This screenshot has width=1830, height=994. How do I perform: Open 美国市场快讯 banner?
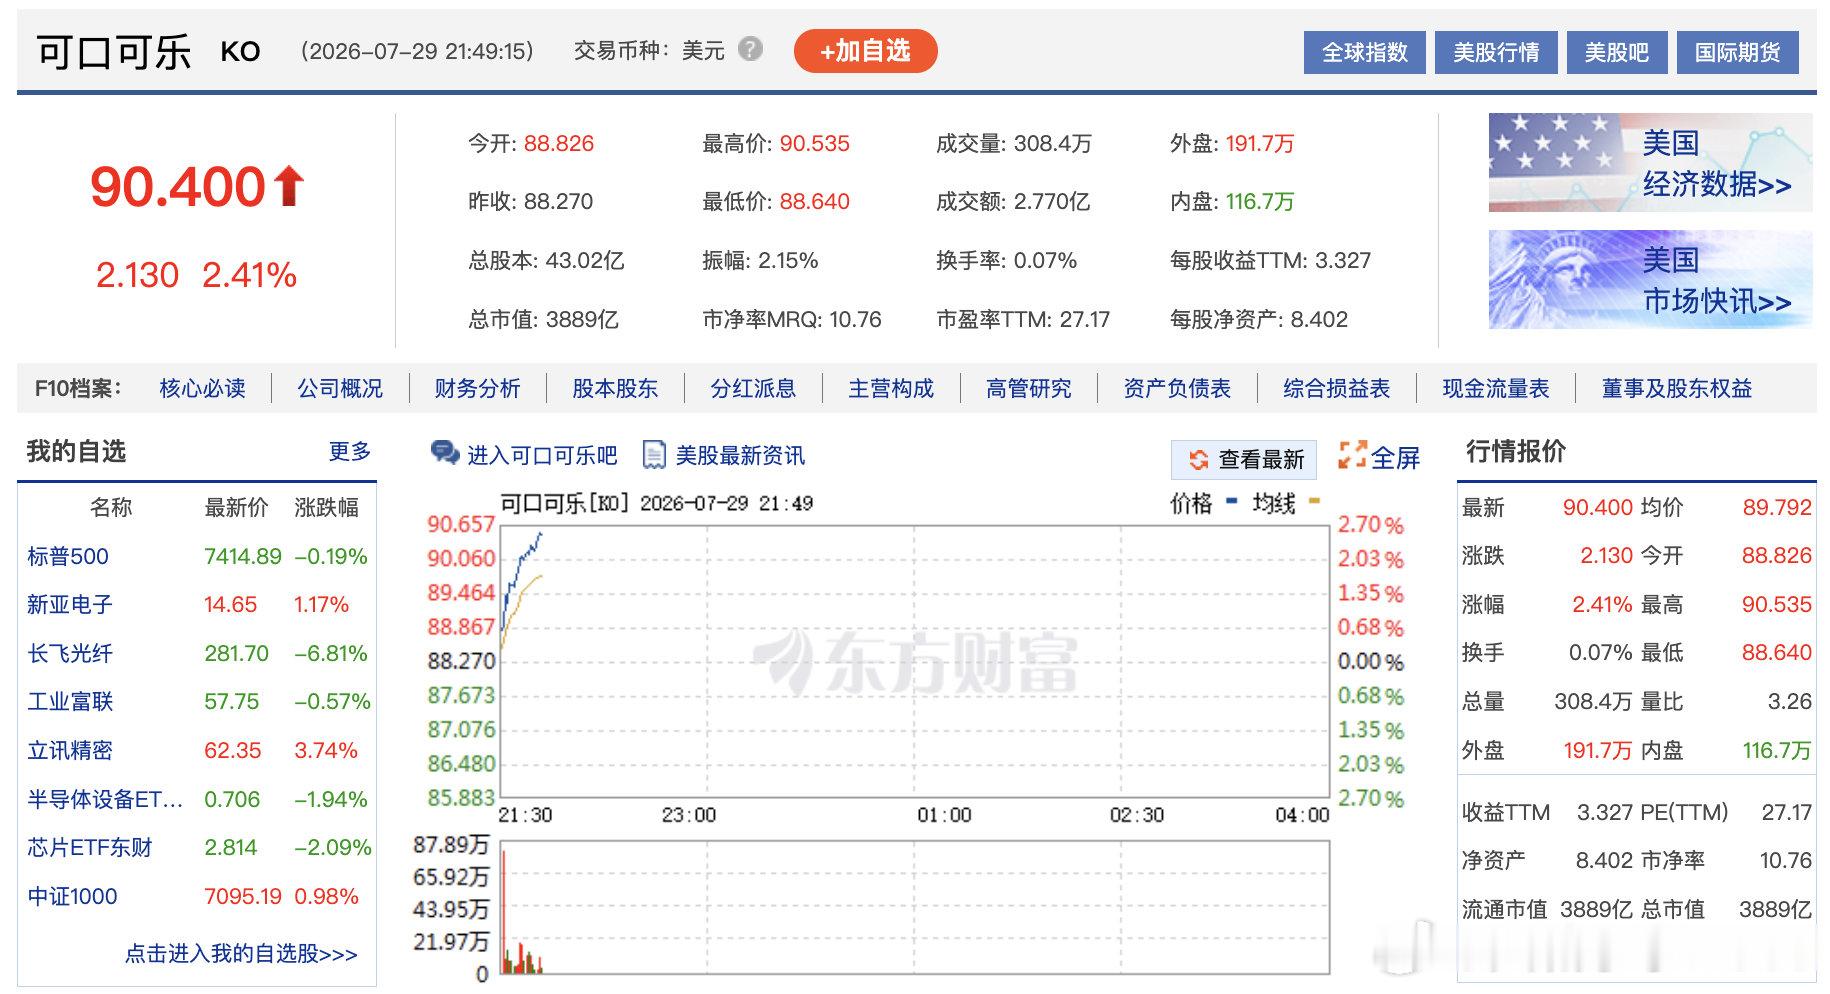1650,280
